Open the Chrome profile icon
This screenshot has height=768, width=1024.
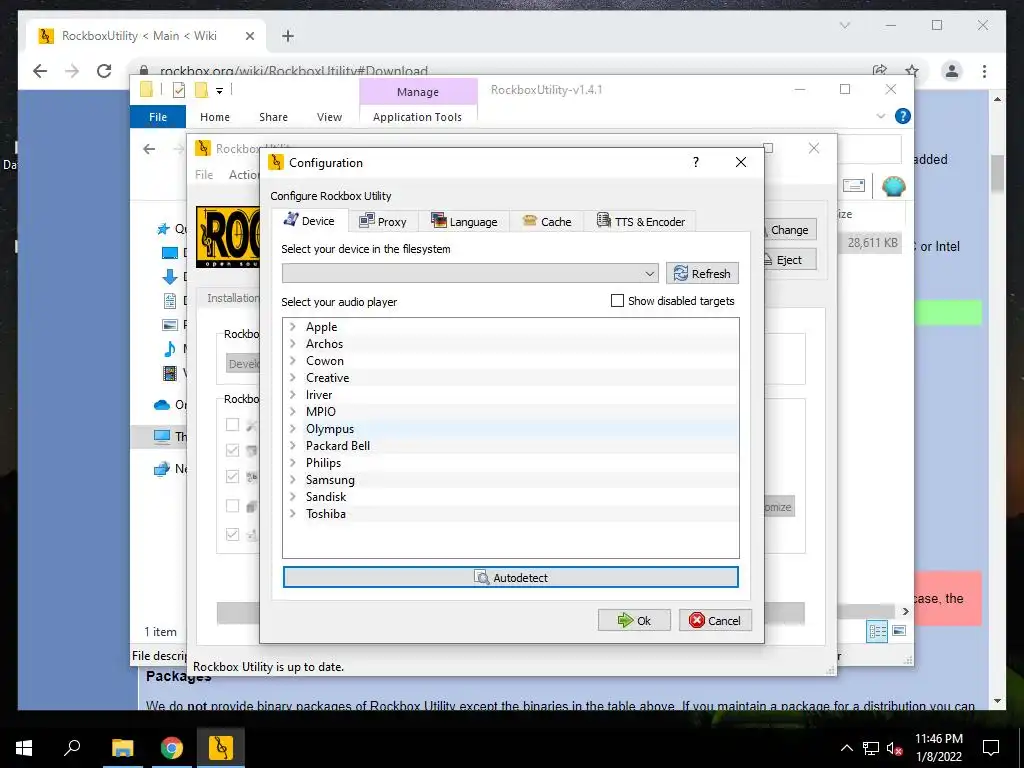tap(952, 71)
